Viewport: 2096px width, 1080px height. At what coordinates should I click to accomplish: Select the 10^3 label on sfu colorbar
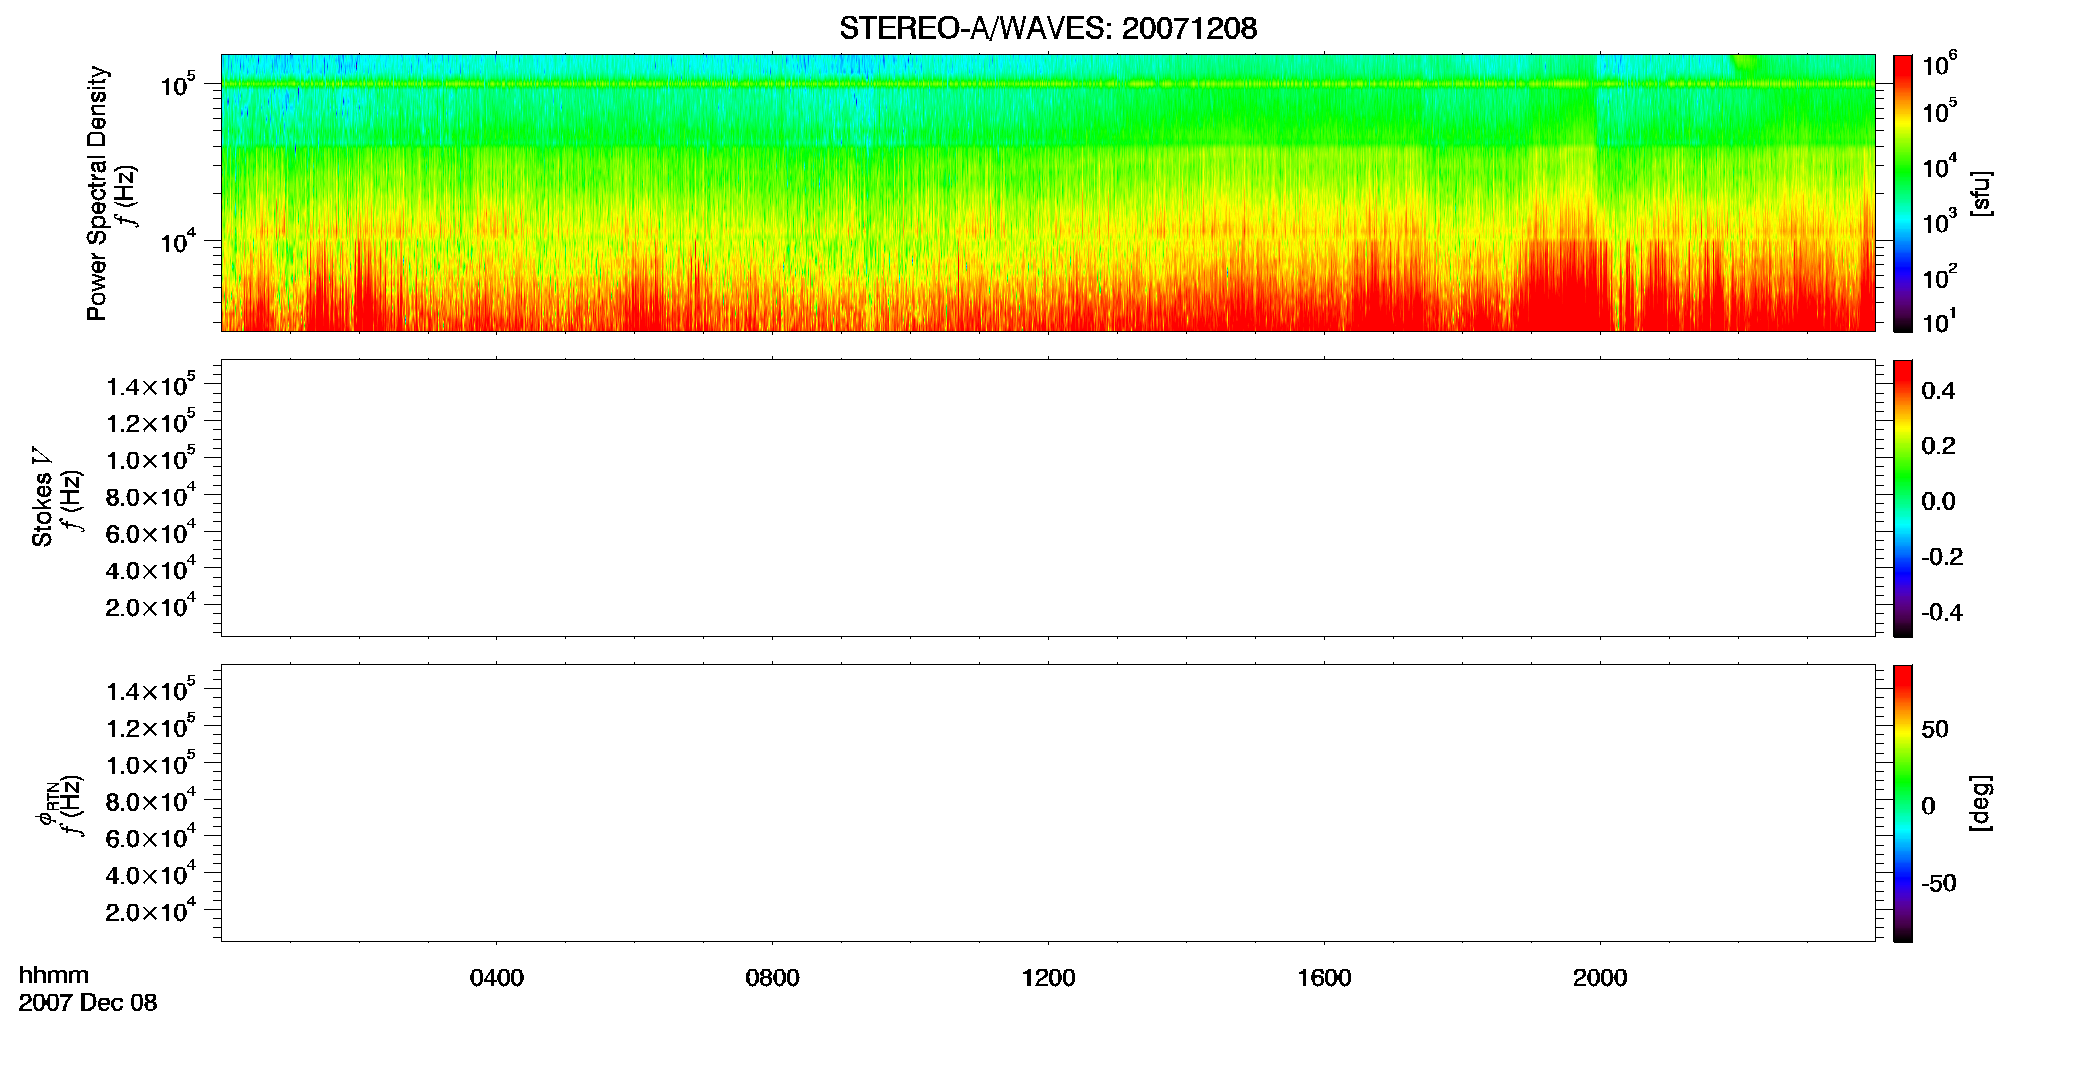[1939, 221]
